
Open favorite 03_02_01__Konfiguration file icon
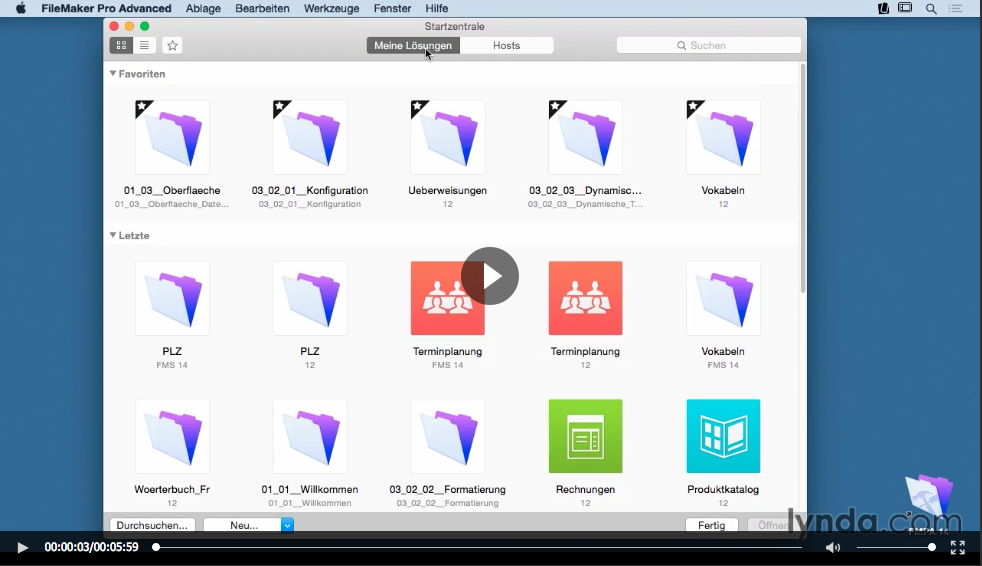(310, 137)
